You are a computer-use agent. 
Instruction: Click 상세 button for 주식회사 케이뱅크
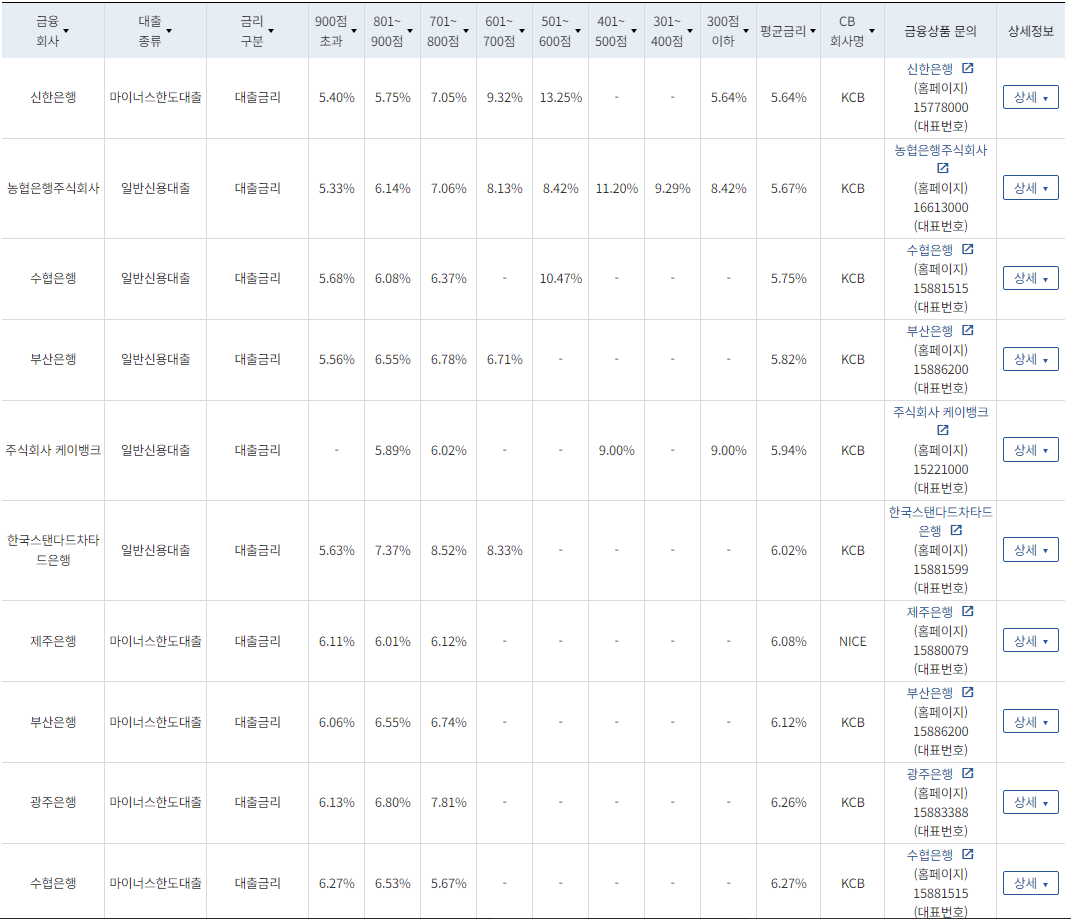[x=1030, y=448]
